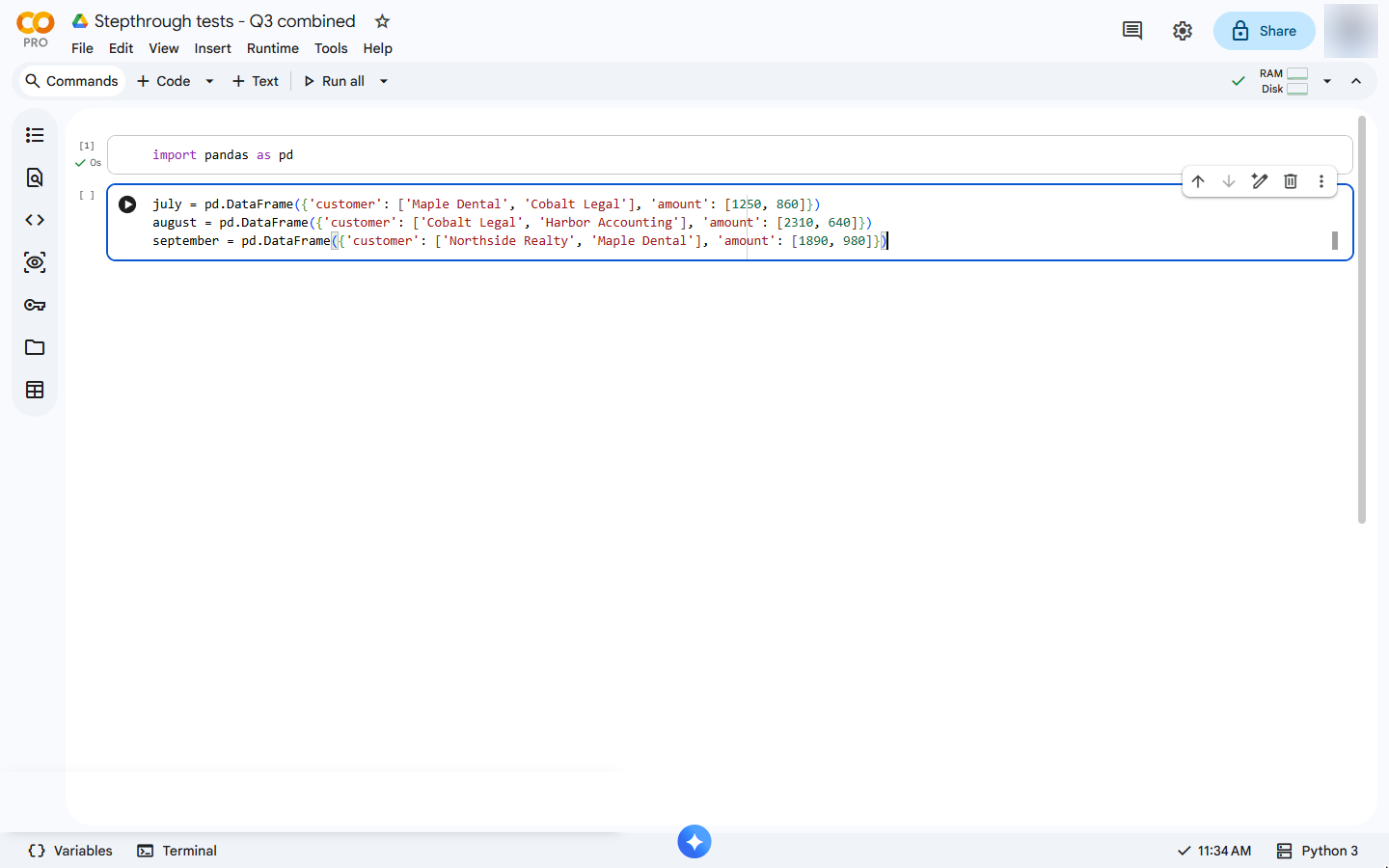Viewport: 1389px width, 868px height.
Task: Launch the Gemini sparkle button
Action: pyautogui.click(x=694, y=842)
